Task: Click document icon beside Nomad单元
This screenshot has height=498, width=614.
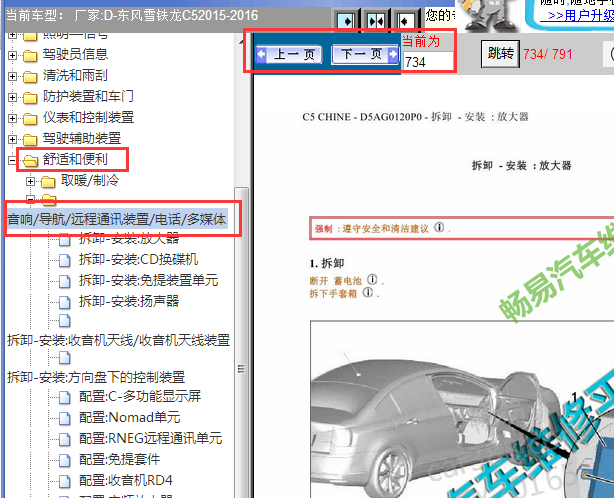Action: tap(65, 419)
